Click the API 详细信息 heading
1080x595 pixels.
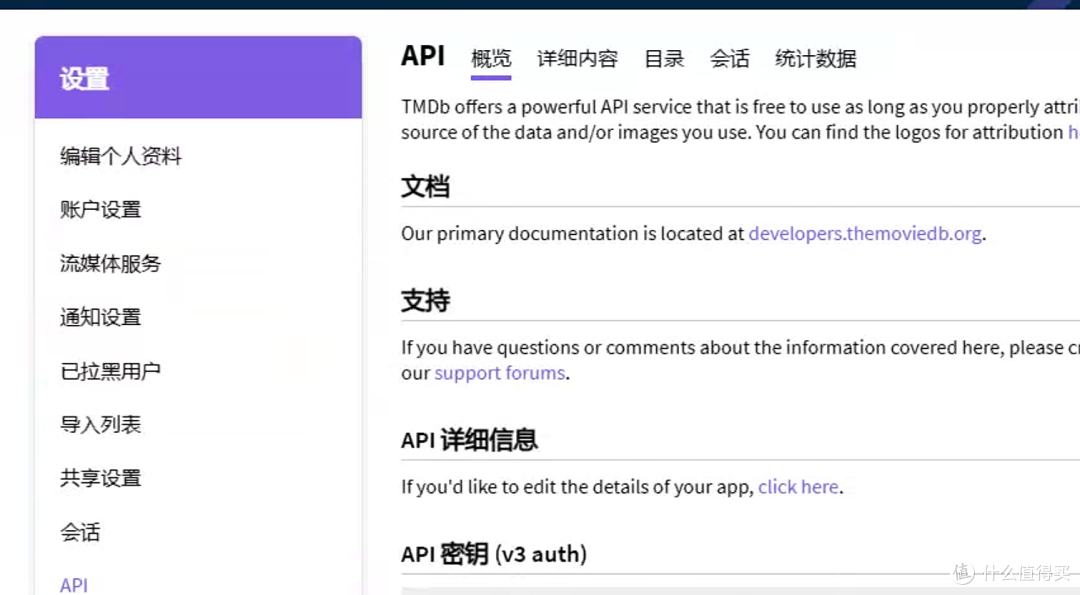point(469,439)
